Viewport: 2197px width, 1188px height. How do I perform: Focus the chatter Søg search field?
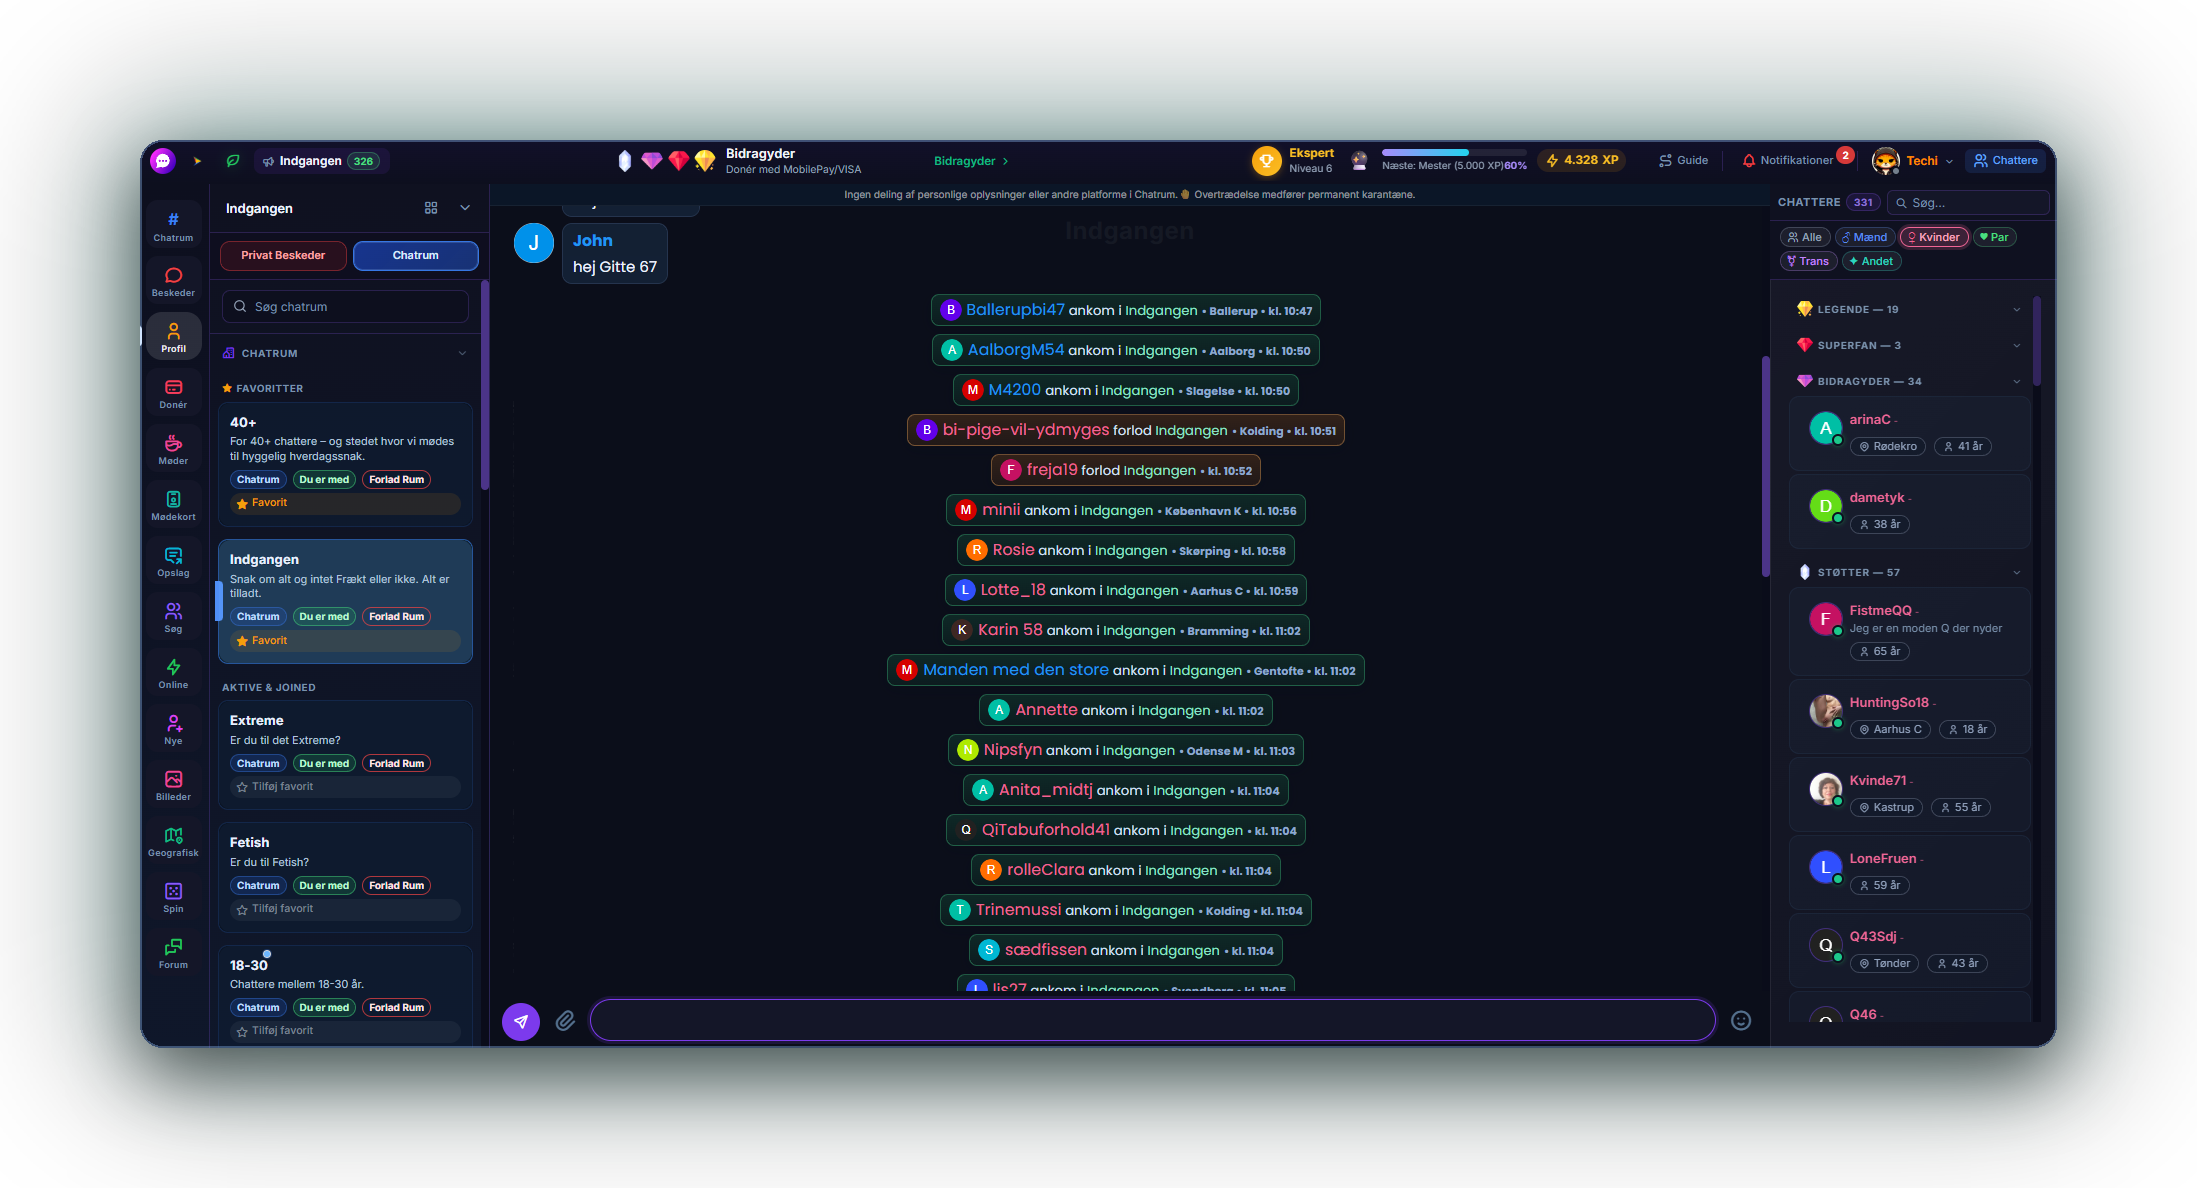pyautogui.click(x=1968, y=203)
